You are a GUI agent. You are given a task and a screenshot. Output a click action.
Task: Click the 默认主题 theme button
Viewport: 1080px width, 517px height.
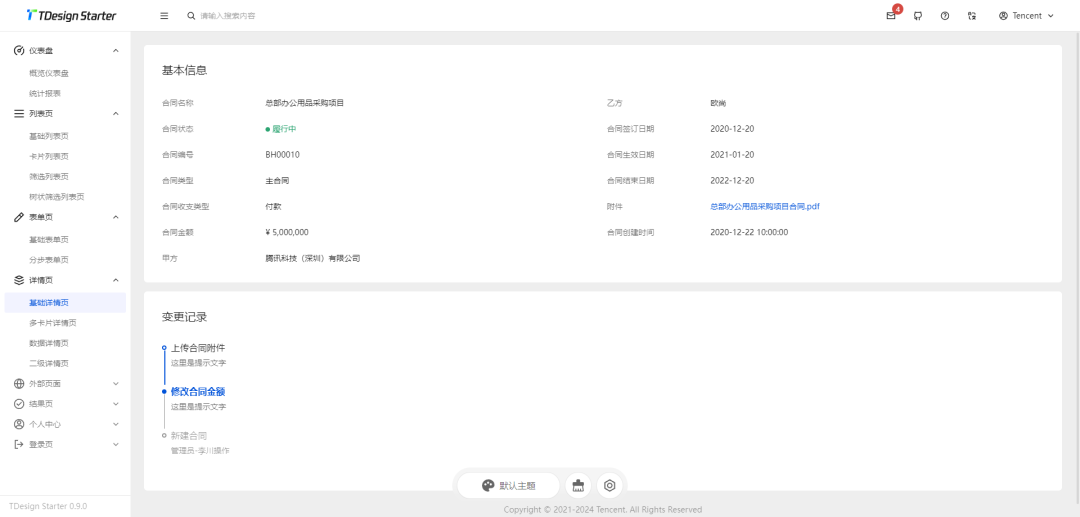click(x=508, y=486)
